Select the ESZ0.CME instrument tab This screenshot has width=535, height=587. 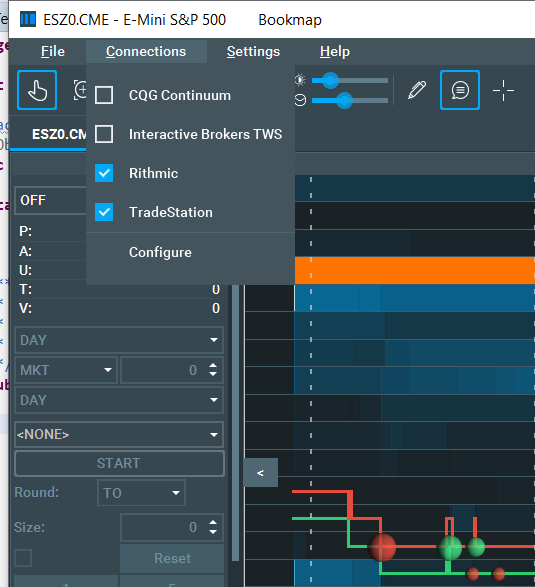tap(49, 134)
